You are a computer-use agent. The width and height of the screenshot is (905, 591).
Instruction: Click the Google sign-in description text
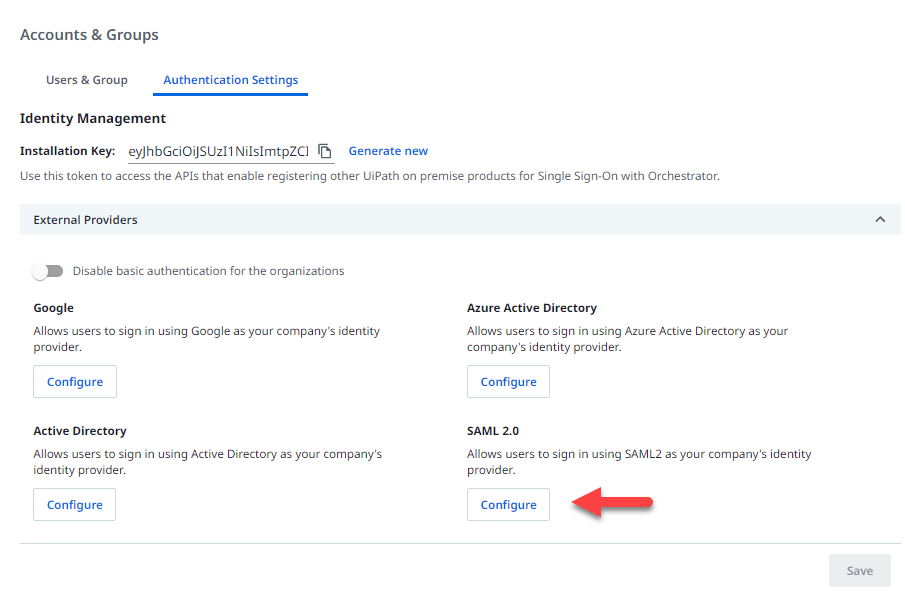207,339
